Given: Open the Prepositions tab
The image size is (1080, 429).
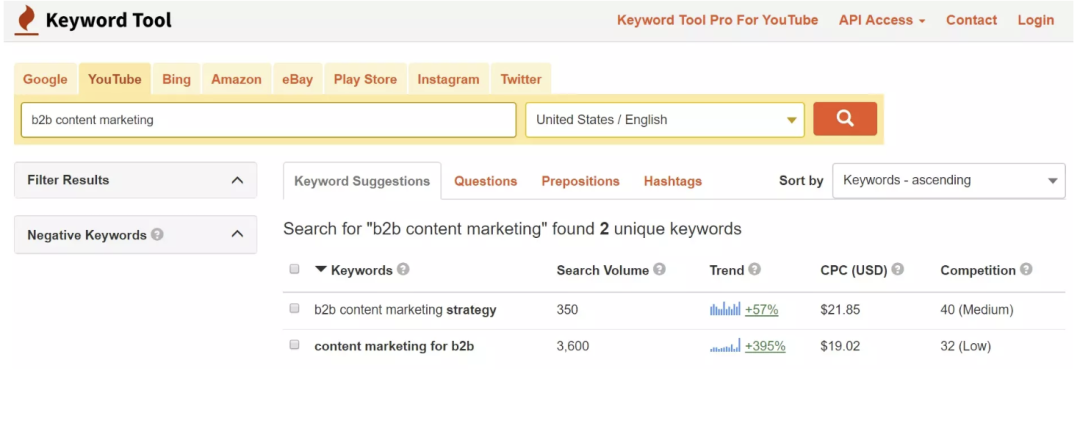Looking at the screenshot, I should [x=581, y=181].
